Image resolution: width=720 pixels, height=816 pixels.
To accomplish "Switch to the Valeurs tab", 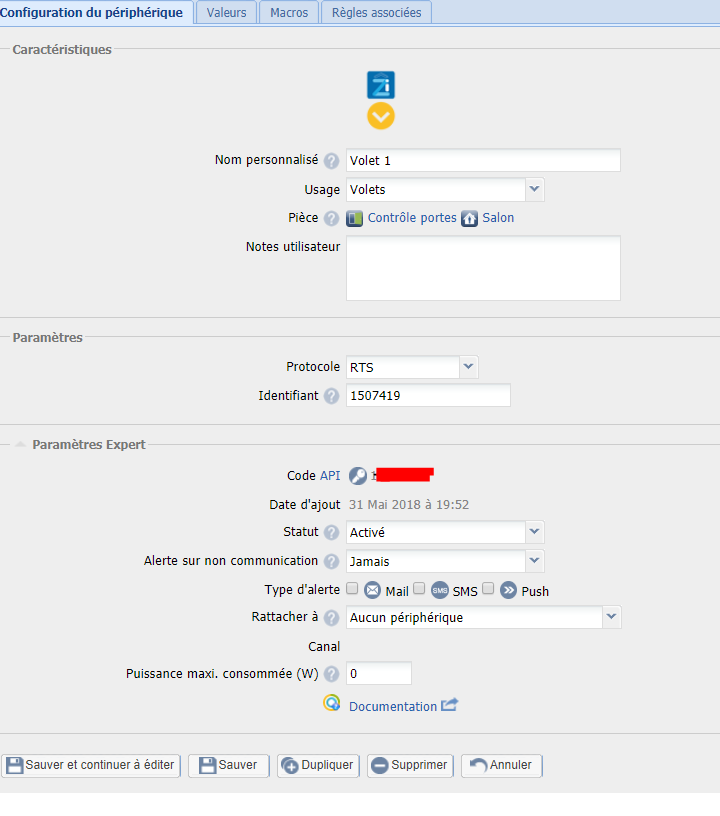I will click(226, 12).
